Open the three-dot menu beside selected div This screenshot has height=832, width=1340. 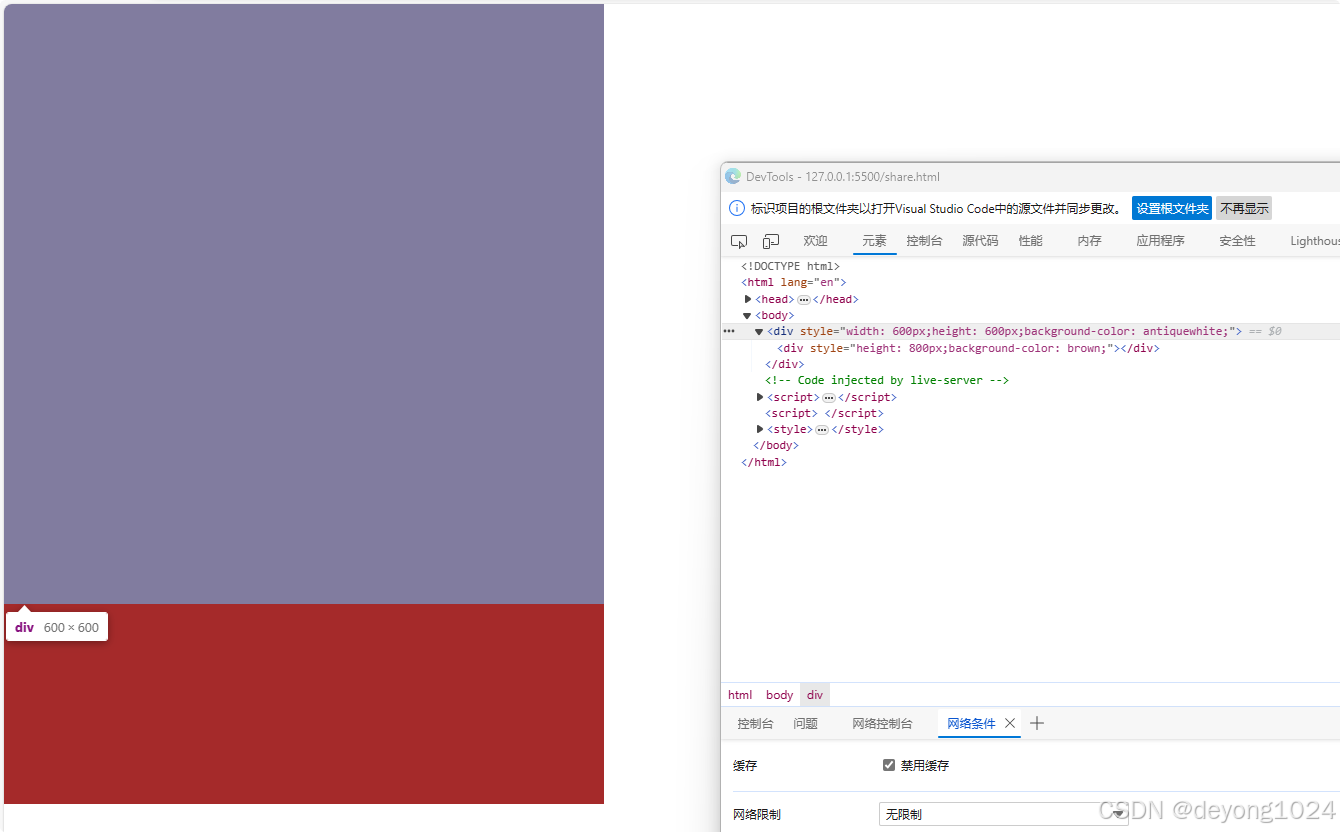729,331
